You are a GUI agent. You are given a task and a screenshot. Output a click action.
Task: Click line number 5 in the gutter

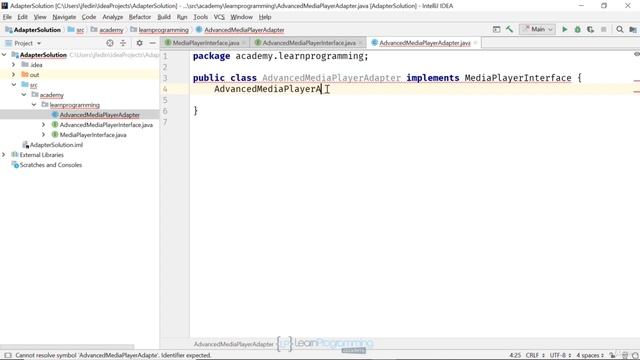(165, 100)
